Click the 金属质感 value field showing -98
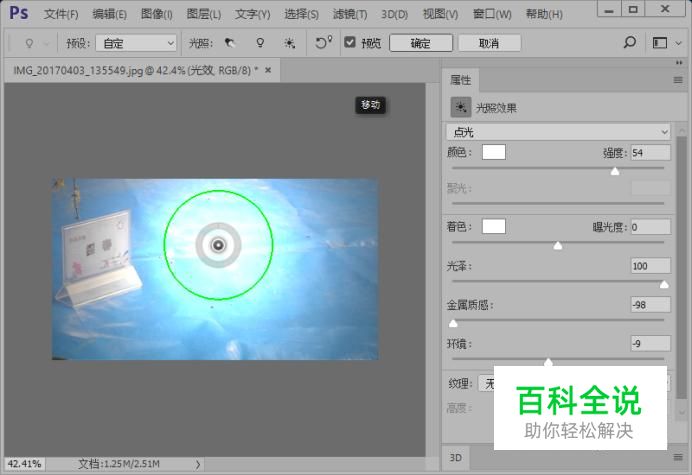Viewport: 692px width, 475px height. point(651,304)
